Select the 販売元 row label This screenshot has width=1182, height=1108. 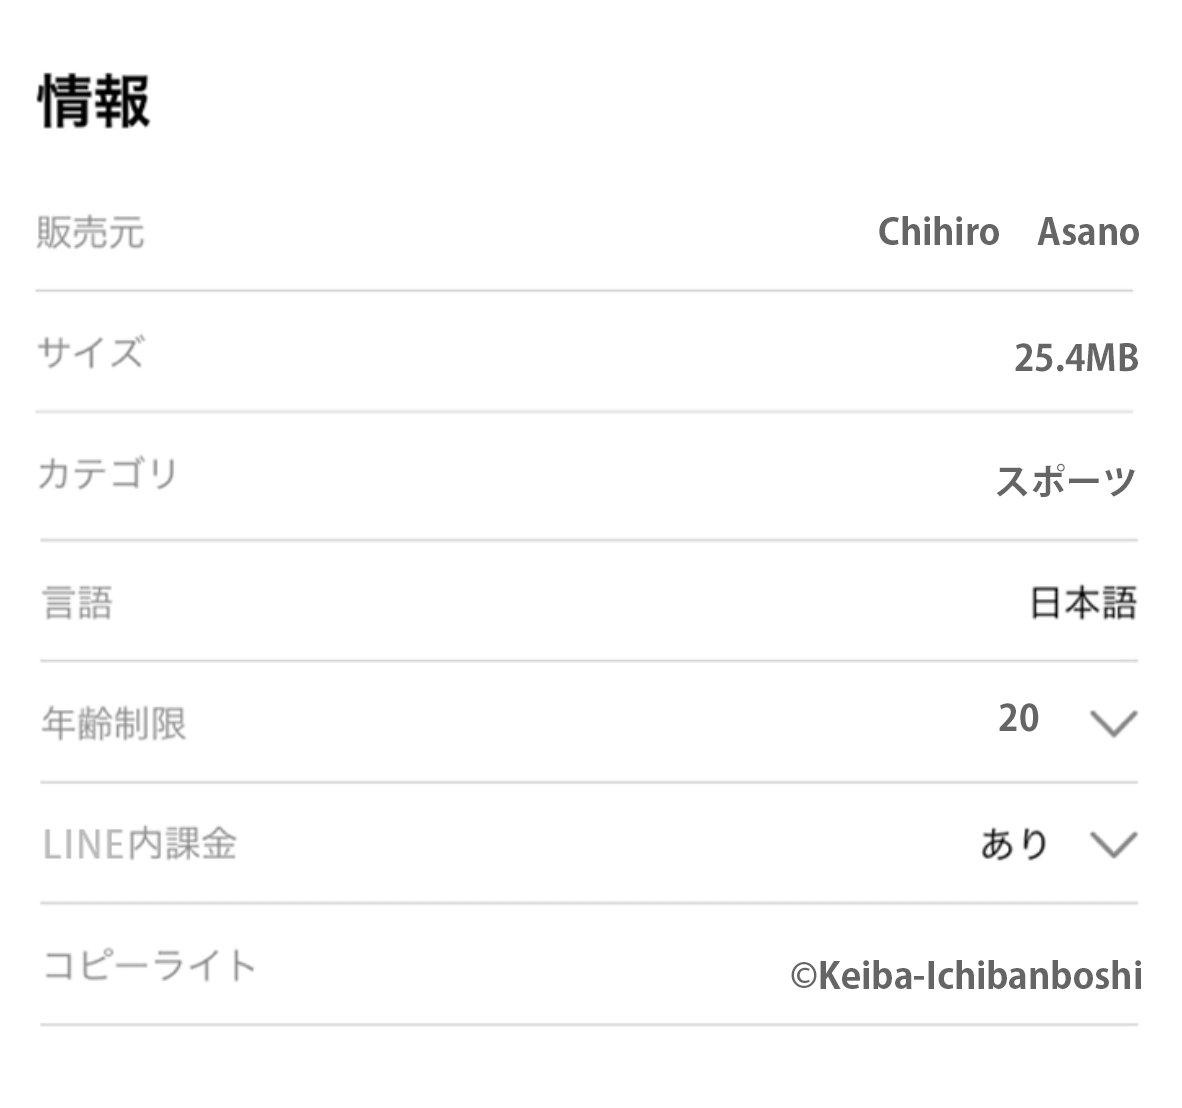[x=91, y=233]
